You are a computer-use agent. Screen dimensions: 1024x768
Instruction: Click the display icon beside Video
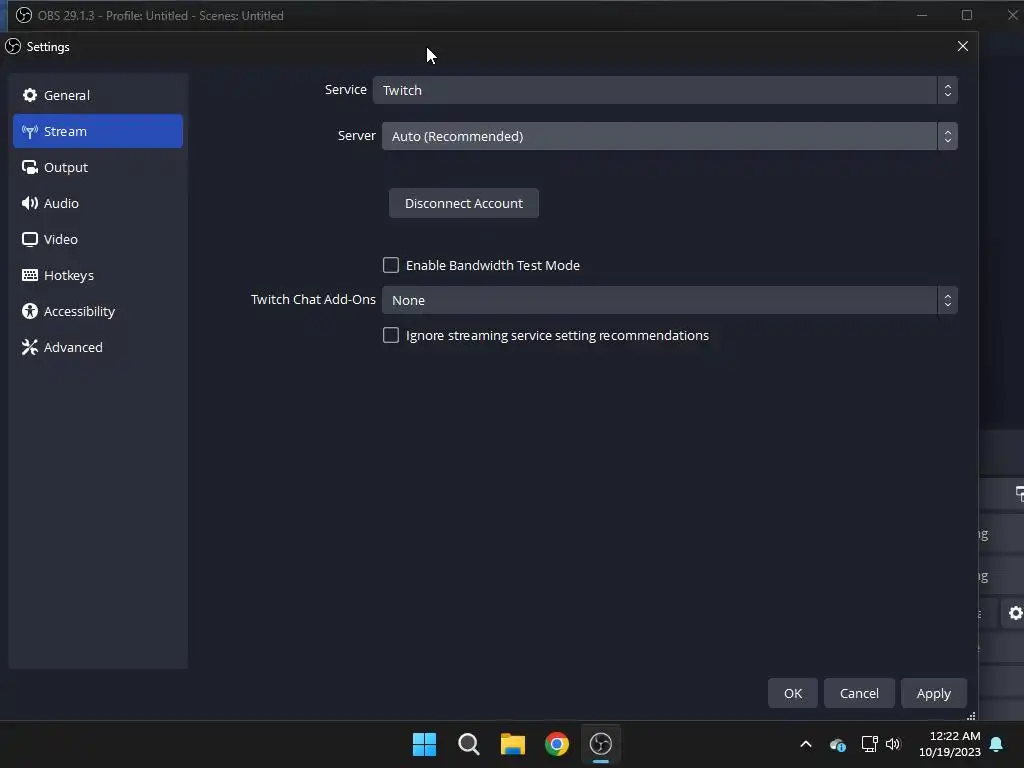(29, 239)
